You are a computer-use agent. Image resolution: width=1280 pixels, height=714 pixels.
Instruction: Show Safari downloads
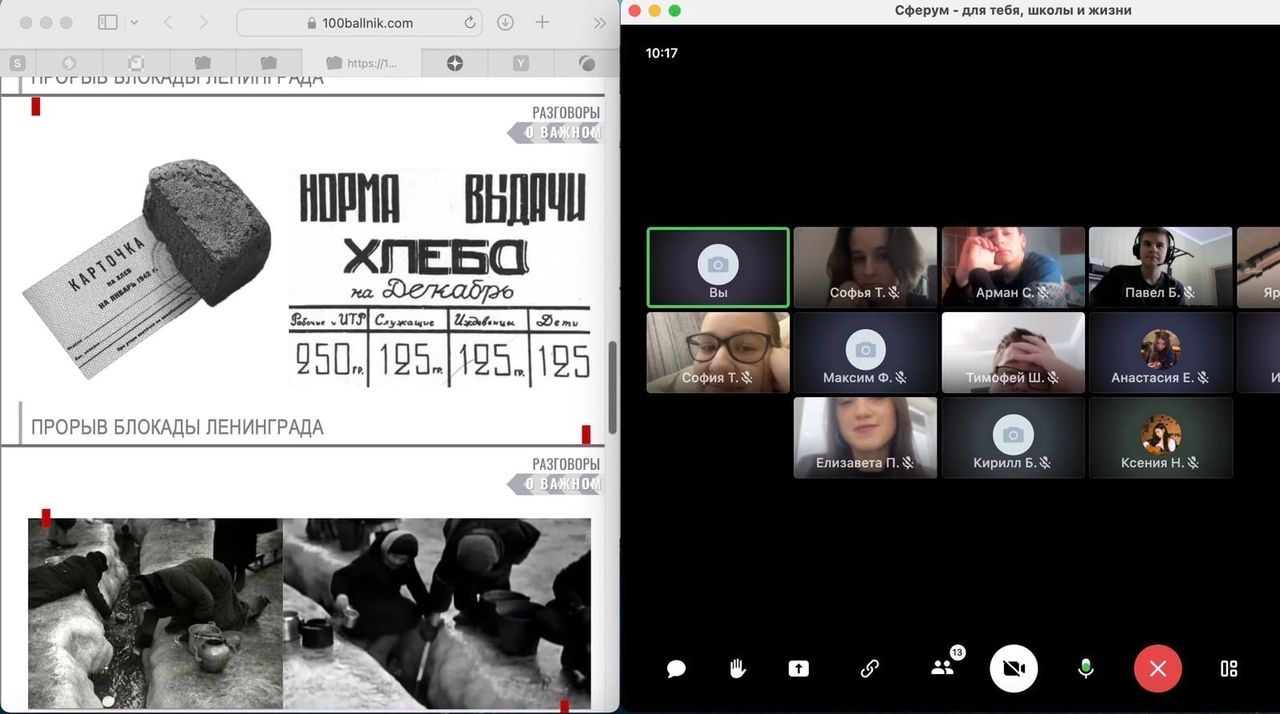tap(505, 22)
